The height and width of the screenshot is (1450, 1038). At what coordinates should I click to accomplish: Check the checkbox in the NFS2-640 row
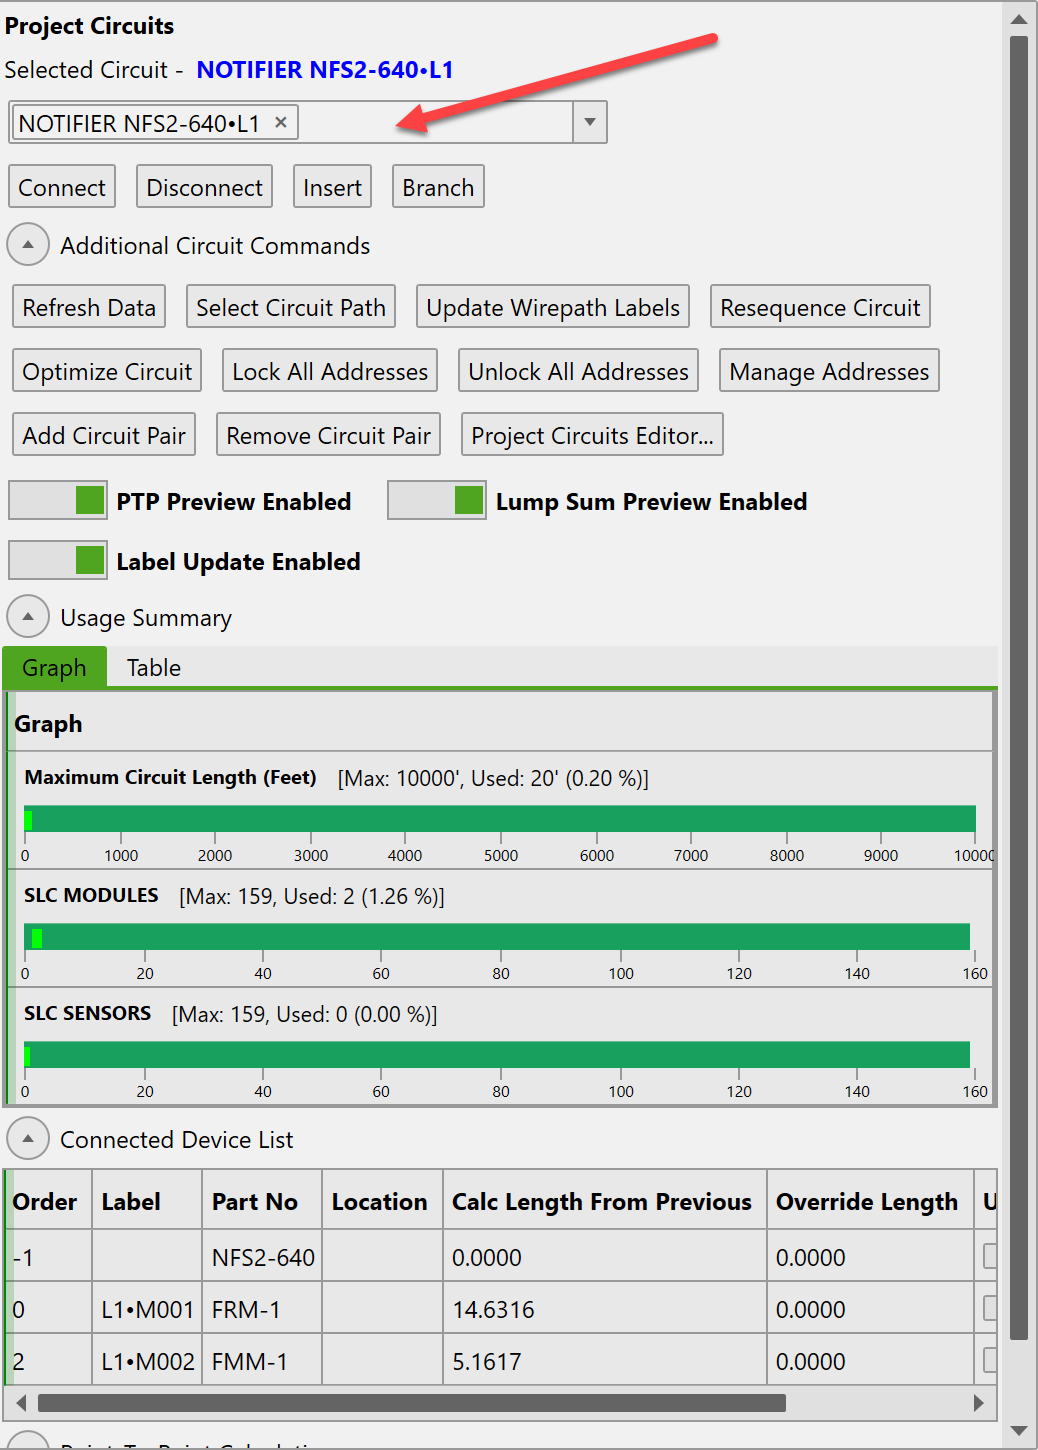[x=989, y=1256]
